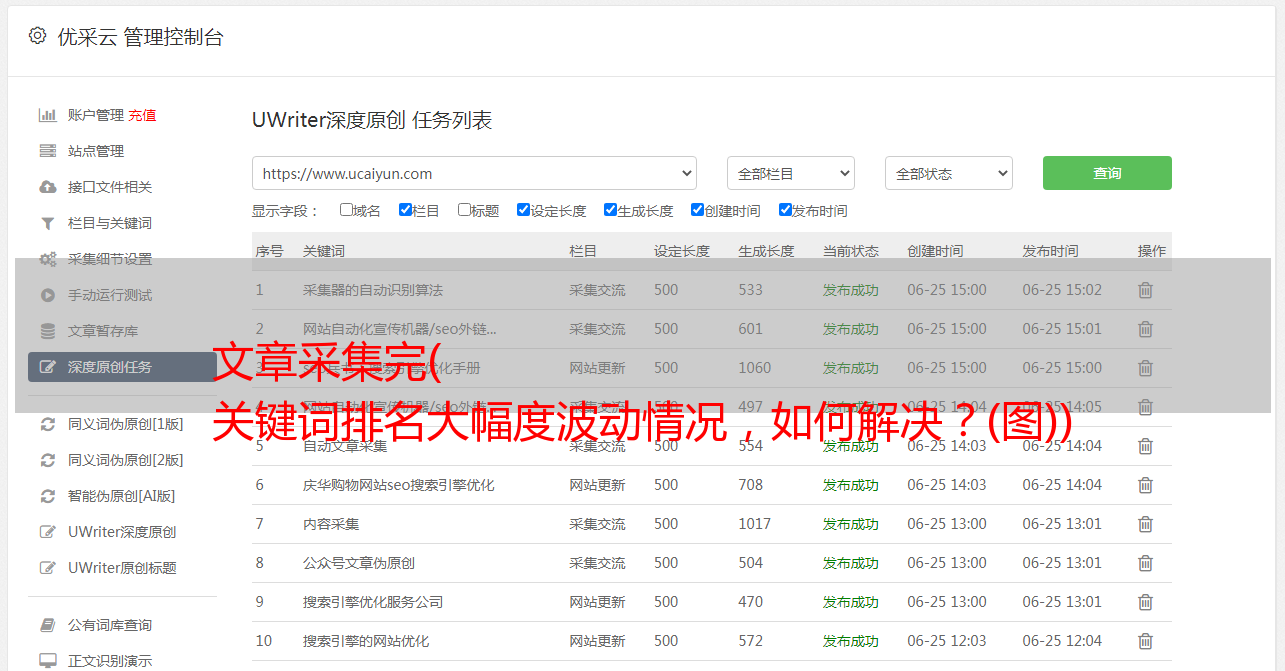This screenshot has width=1285, height=671.
Task: Open UWriter原创标题 sidebar link
Action: point(122,568)
